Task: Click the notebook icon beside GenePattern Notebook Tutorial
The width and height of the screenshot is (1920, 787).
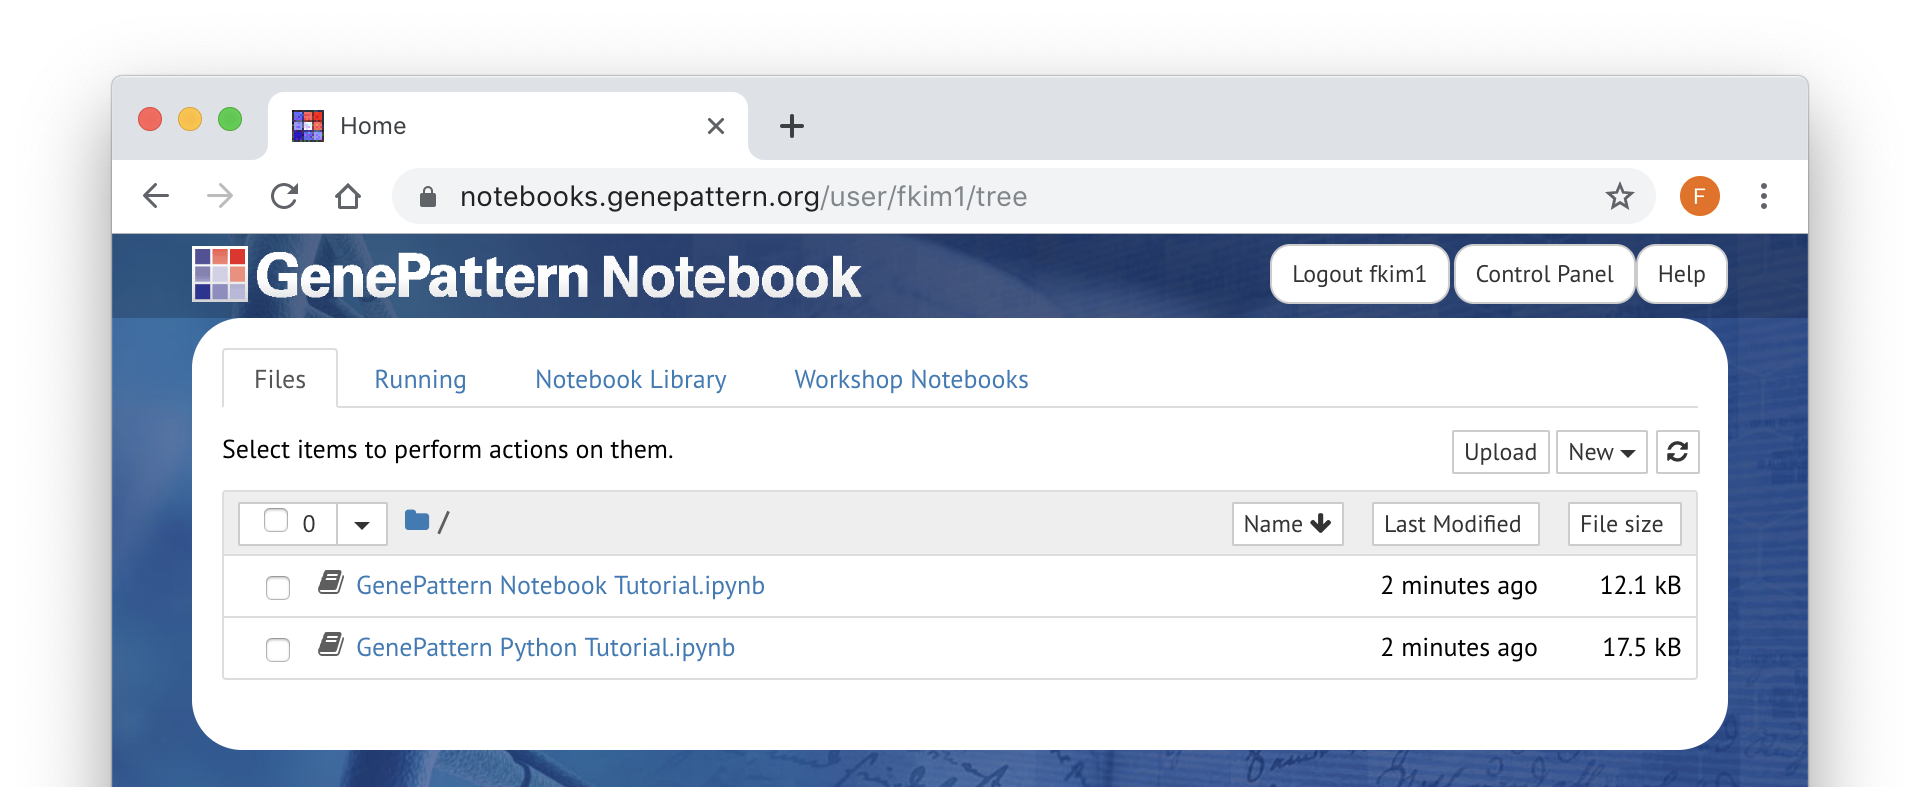Action: [331, 582]
